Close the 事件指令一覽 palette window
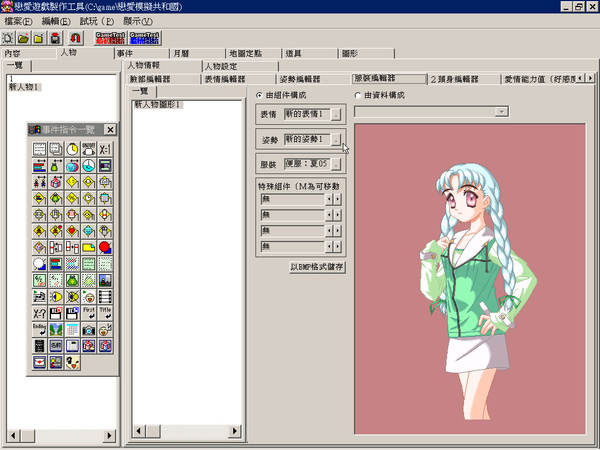Screen dimensions: 600x450 110,130
